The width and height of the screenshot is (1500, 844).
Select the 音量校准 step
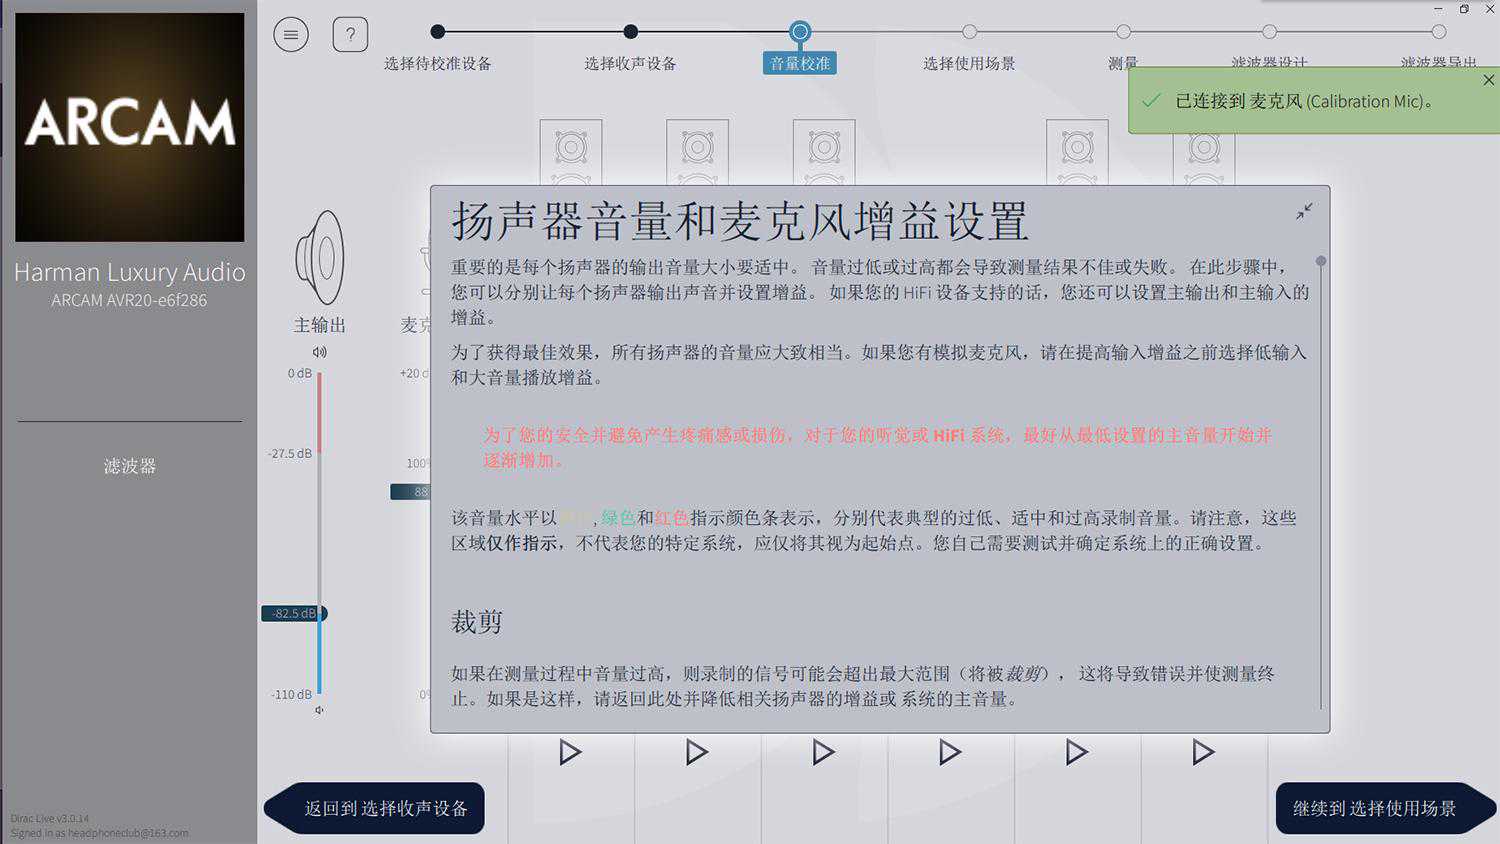800,32
